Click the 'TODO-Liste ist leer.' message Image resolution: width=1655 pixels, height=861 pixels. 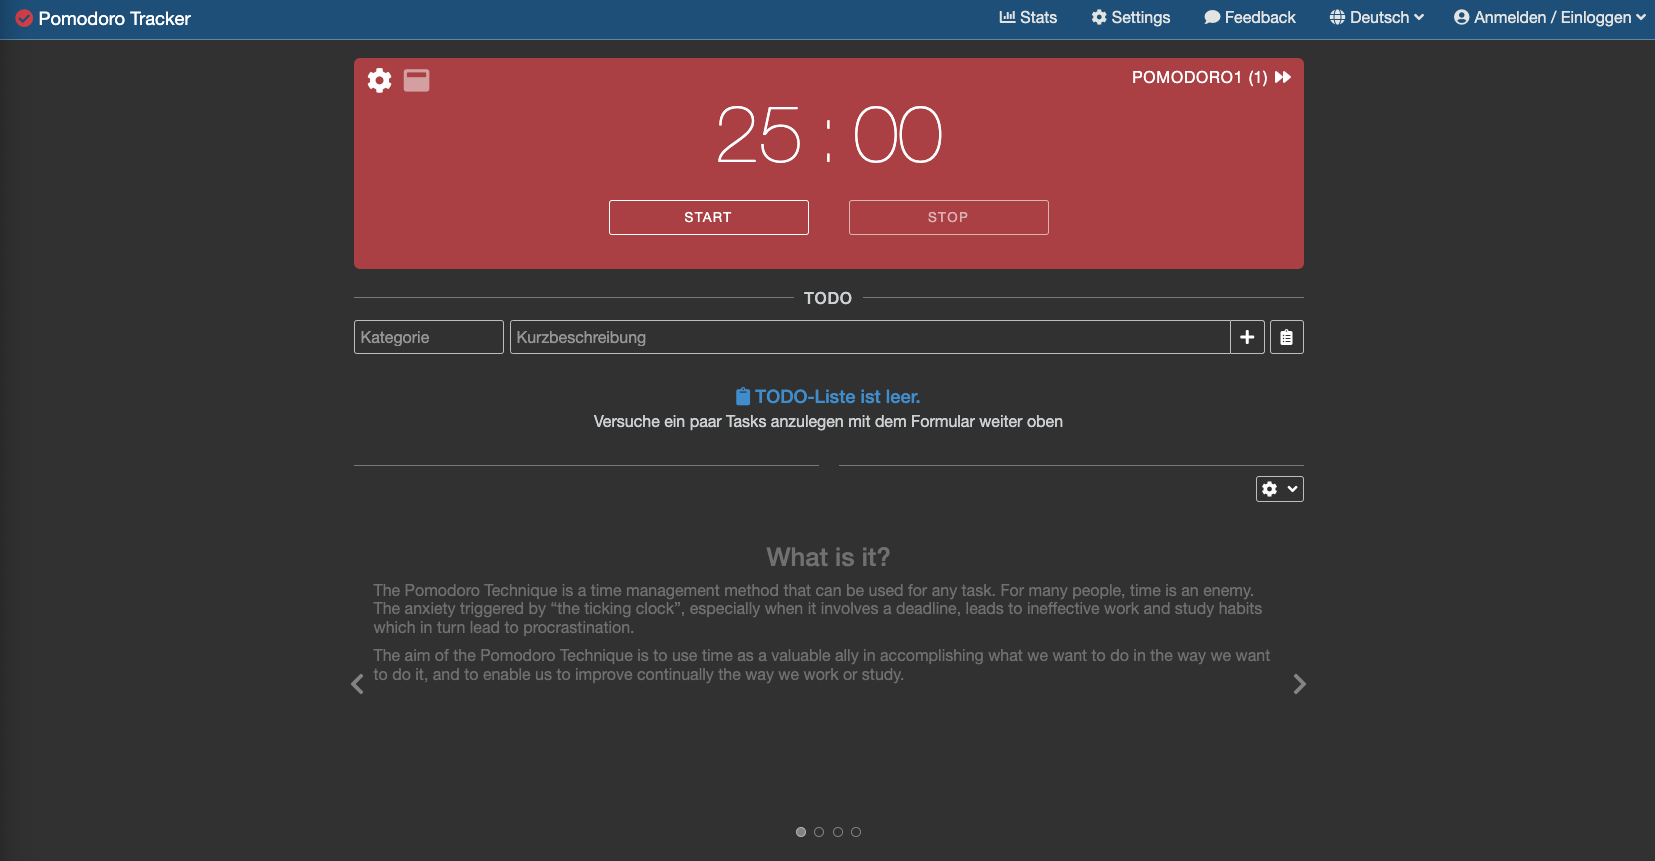(x=828, y=397)
